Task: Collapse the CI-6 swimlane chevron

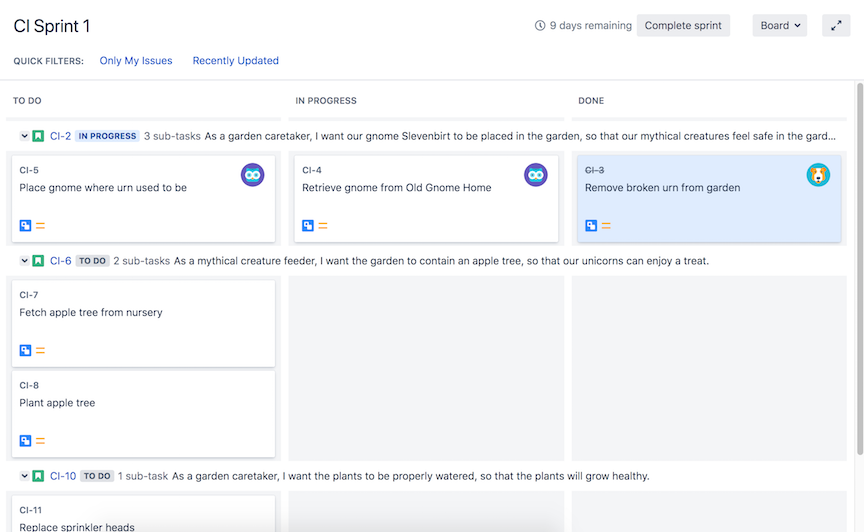Action: point(24,260)
